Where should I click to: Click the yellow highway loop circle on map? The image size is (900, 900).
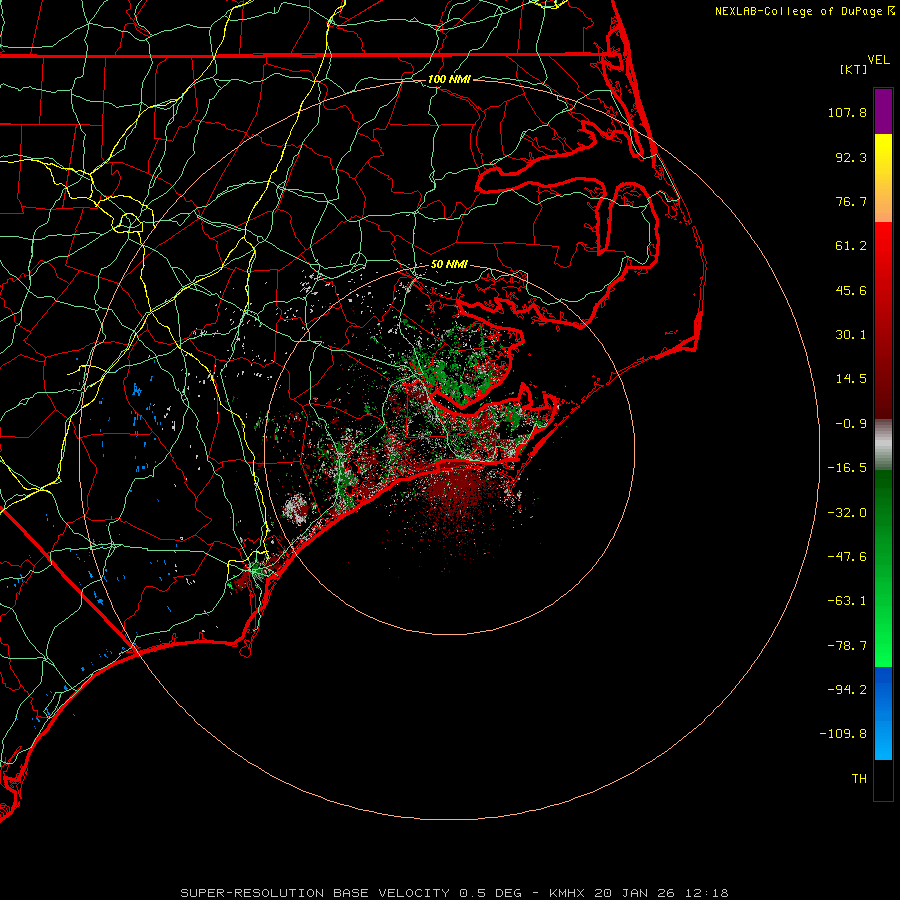129,222
